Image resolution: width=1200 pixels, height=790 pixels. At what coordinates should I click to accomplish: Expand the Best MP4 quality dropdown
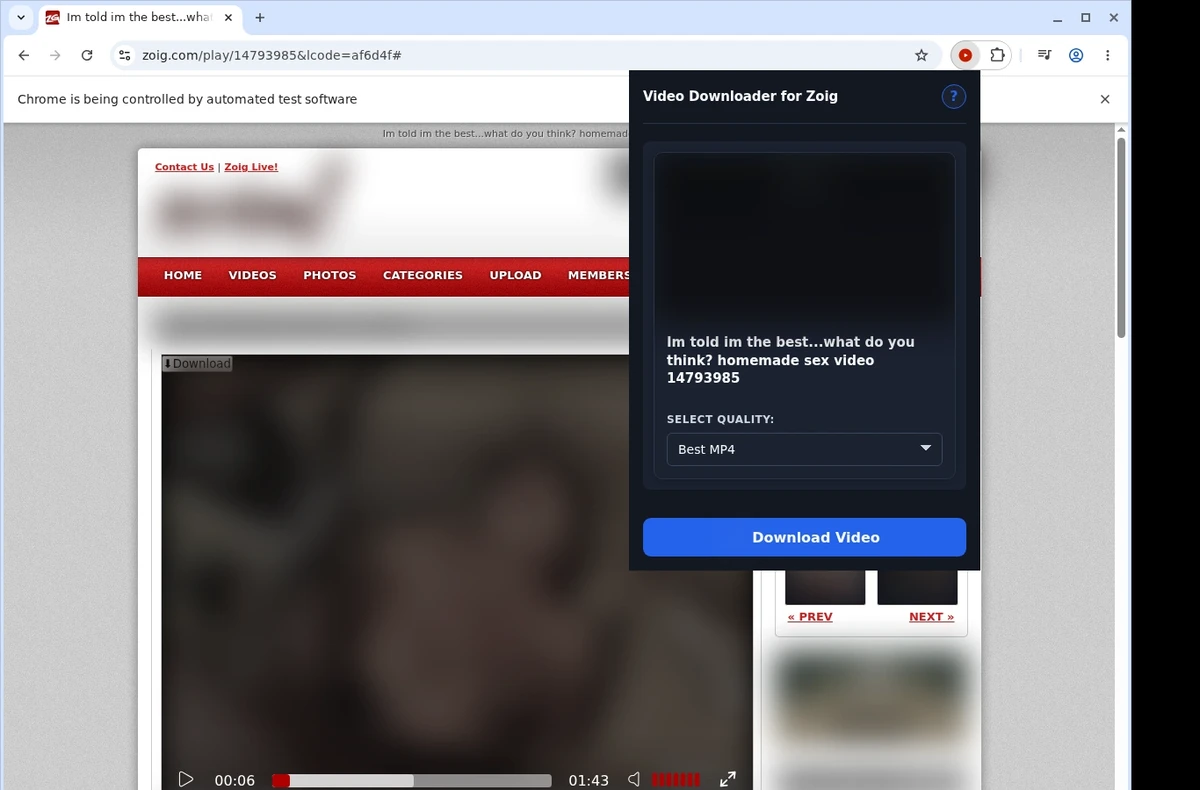[804, 449]
